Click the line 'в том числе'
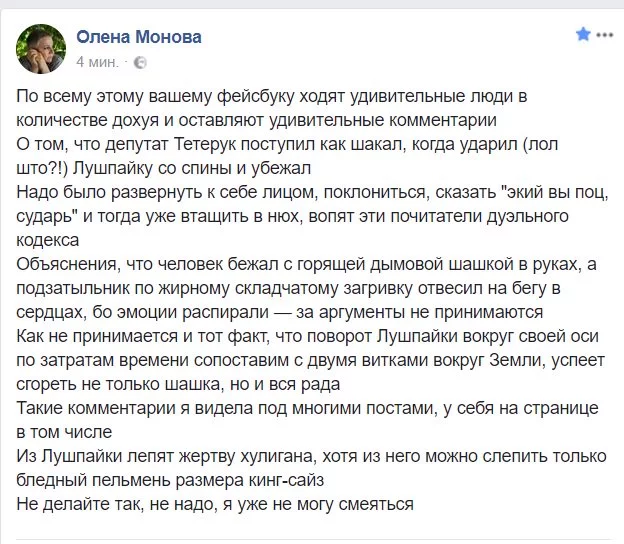 [64, 432]
